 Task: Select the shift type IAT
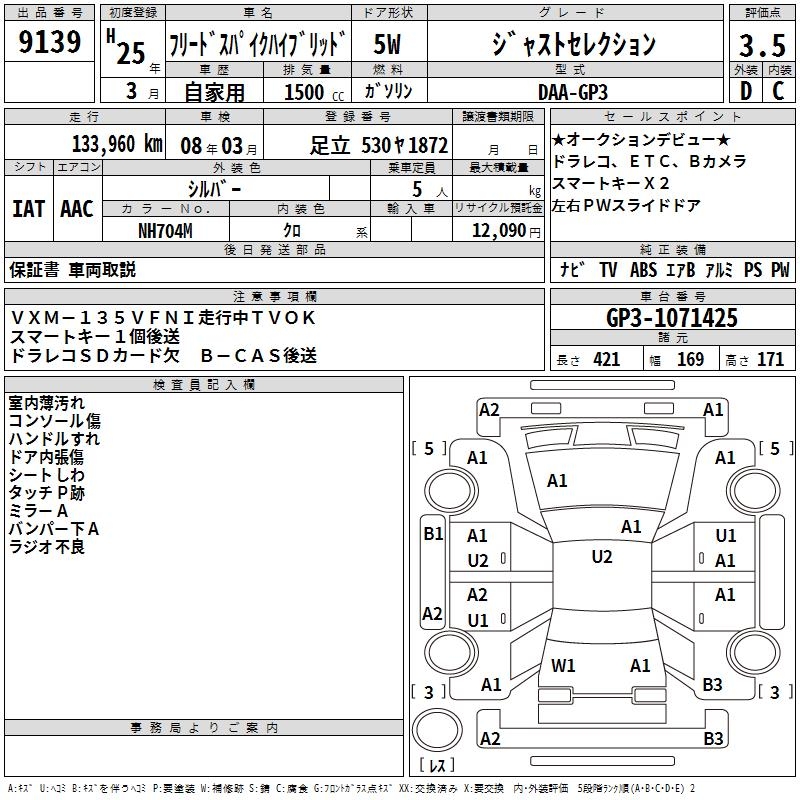click(x=28, y=209)
